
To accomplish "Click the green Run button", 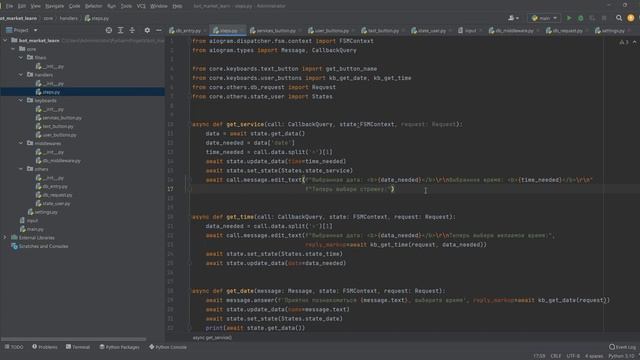I will pos(569,18).
